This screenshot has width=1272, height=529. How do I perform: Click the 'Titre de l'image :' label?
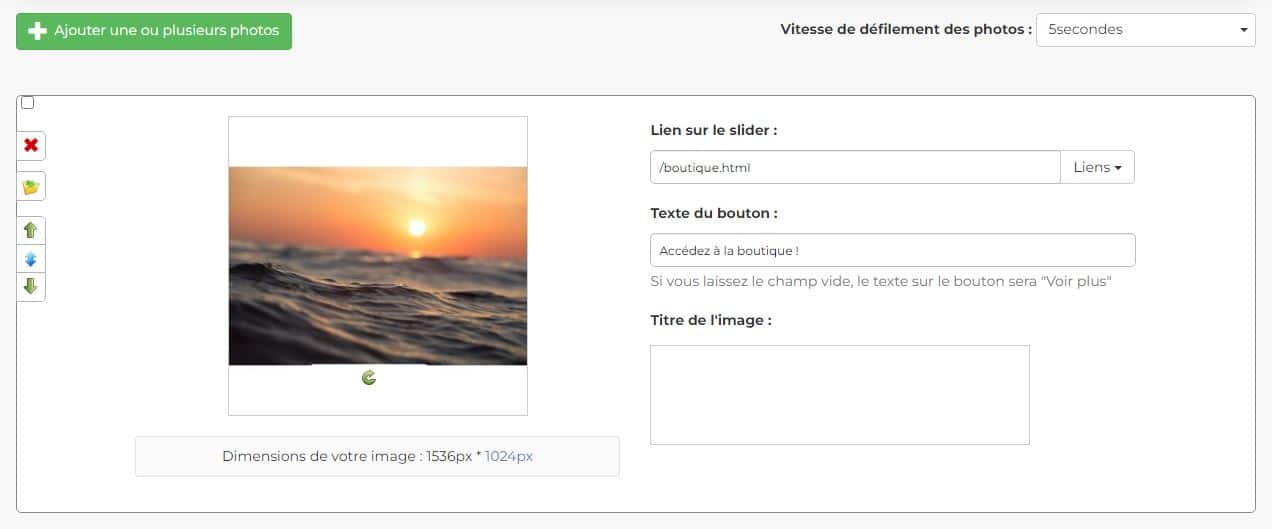[x=711, y=320]
